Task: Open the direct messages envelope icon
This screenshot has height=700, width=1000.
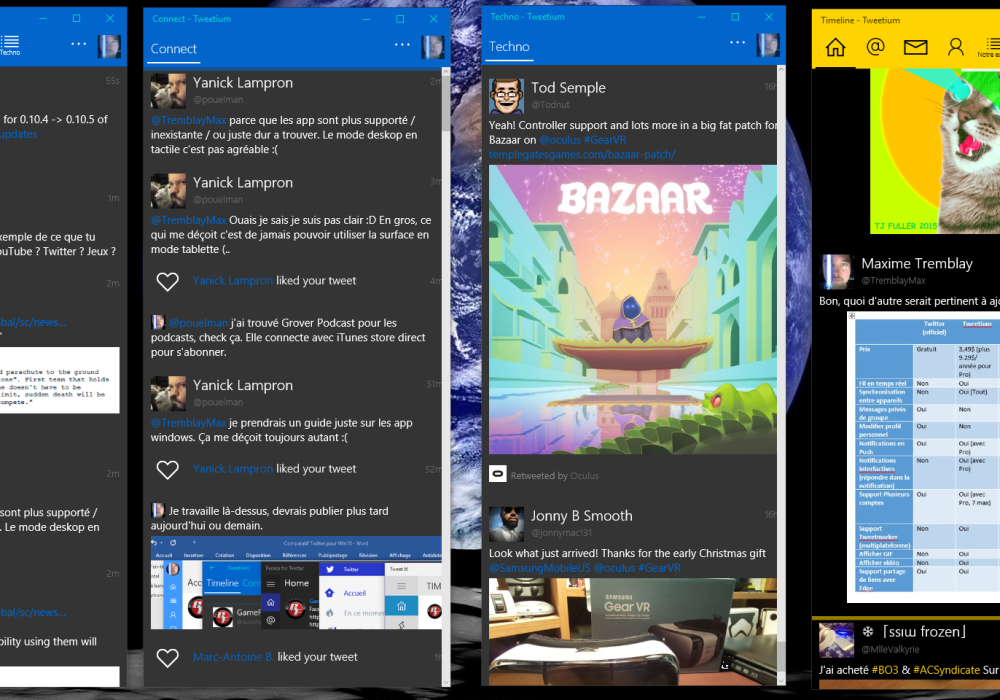Action: [x=915, y=47]
